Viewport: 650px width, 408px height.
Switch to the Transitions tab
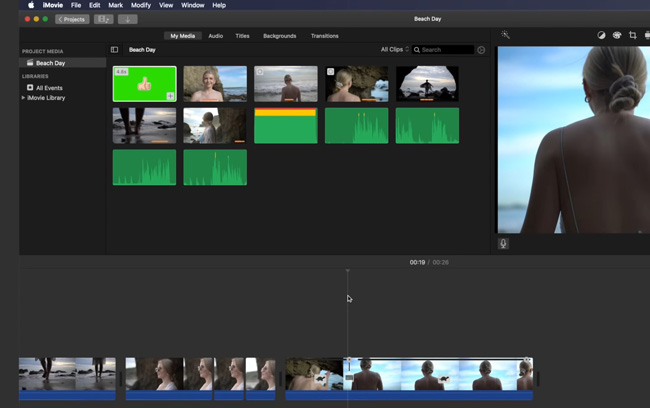tap(325, 36)
